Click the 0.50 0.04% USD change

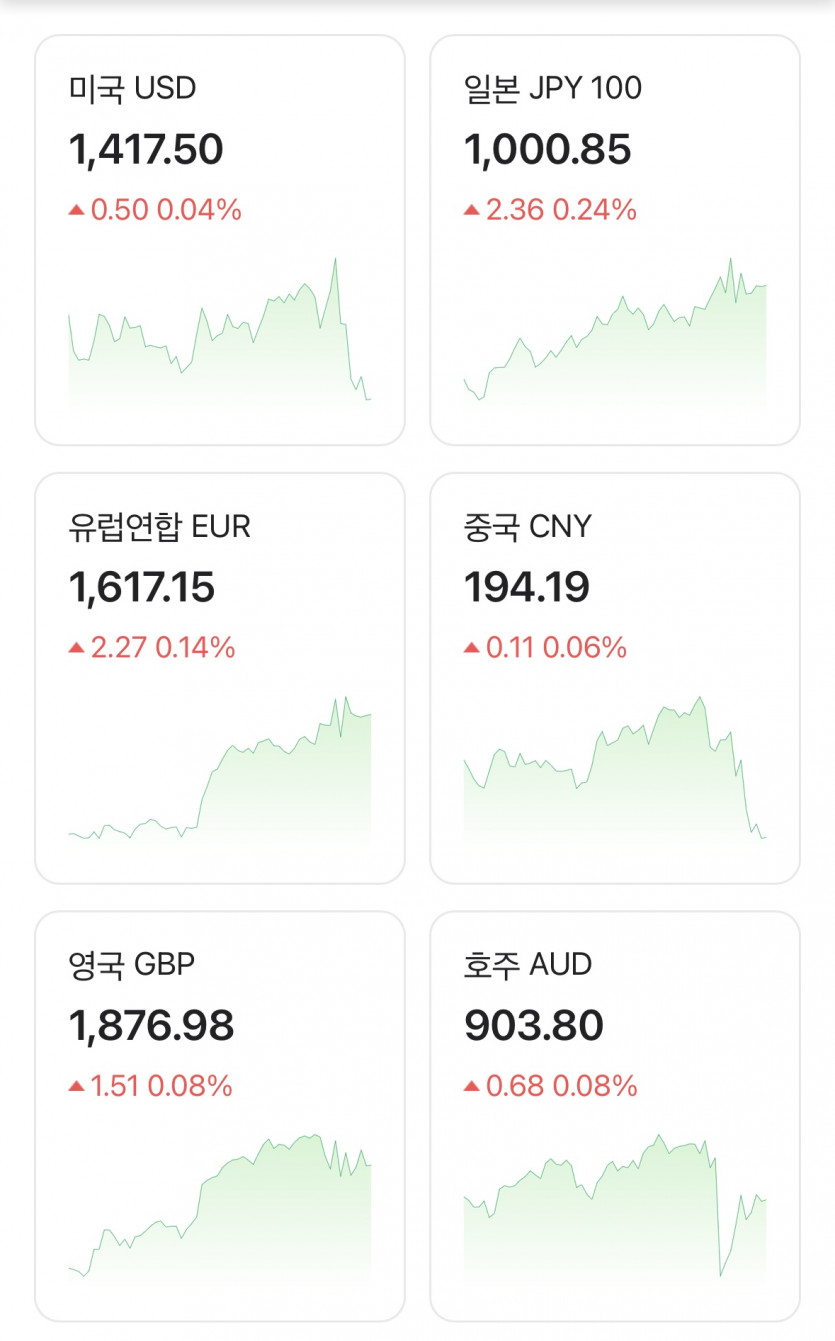point(166,210)
